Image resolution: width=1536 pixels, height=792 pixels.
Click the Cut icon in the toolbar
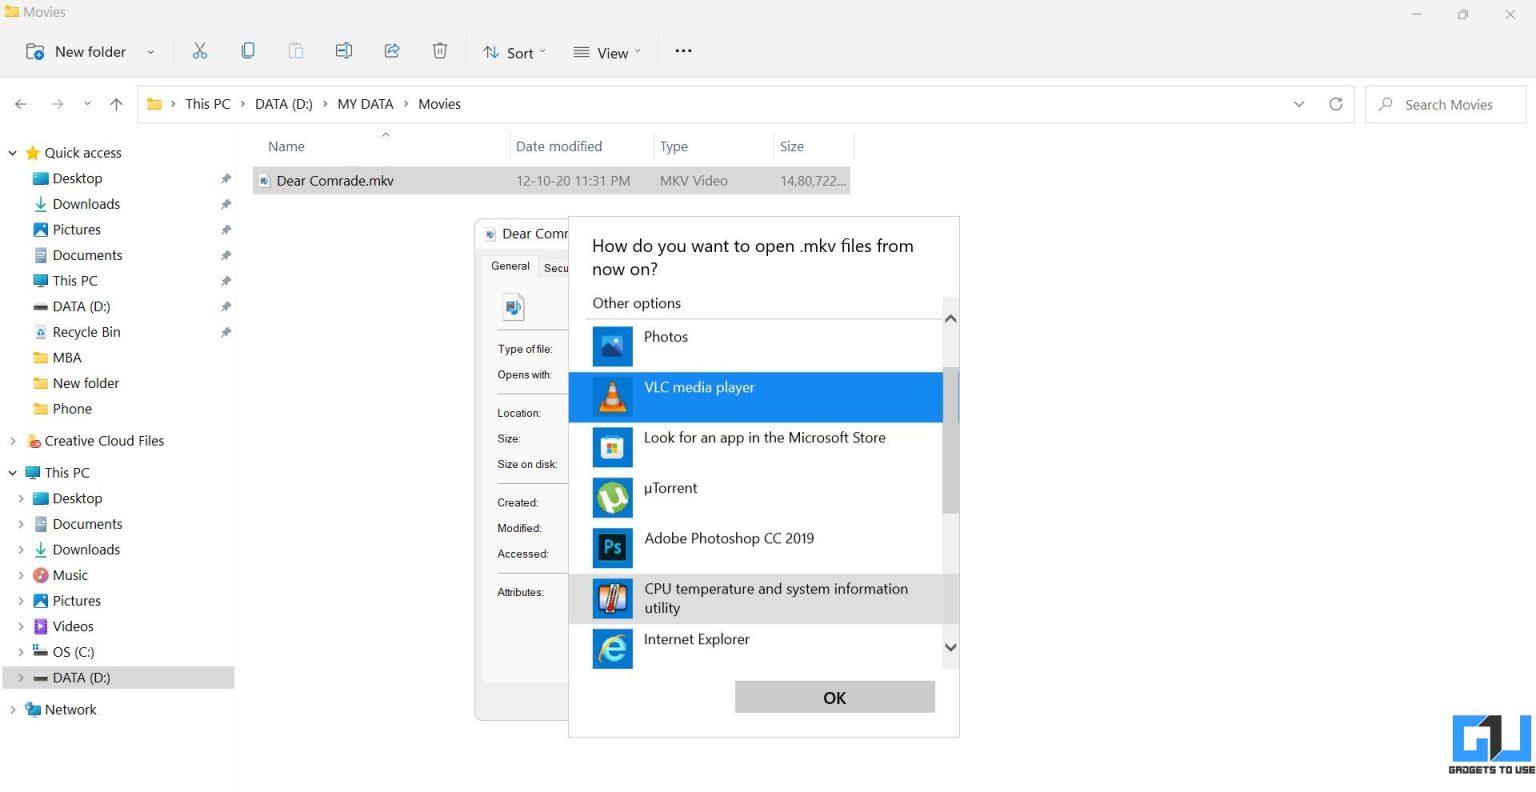[x=199, y=50]
